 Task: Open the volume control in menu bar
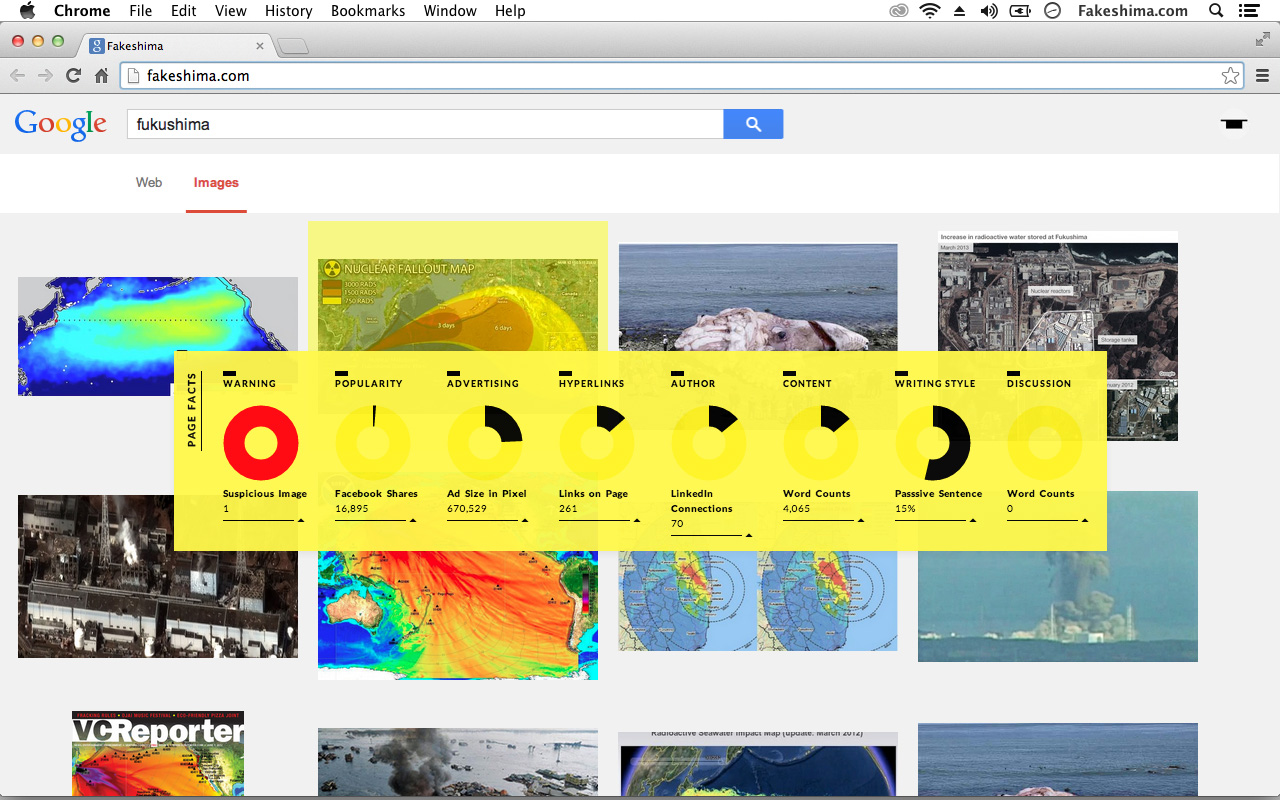pos(989,11)
